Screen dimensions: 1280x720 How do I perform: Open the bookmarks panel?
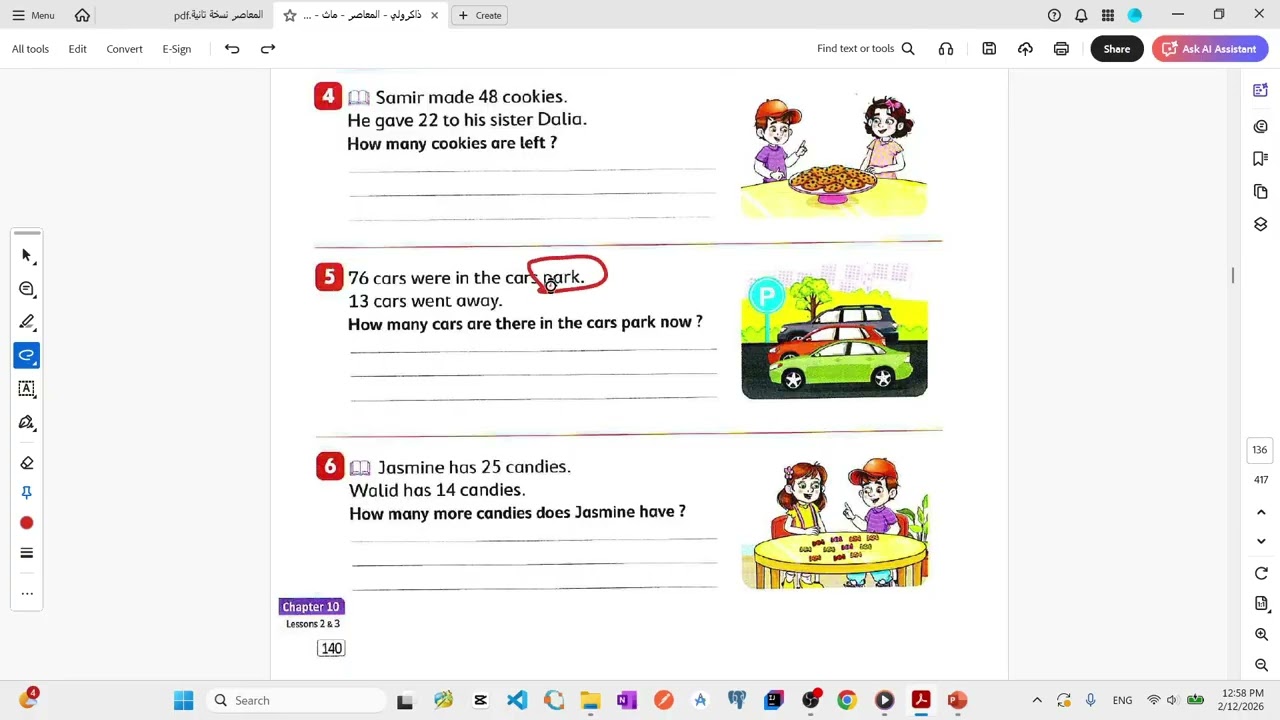click(1261, 159)
